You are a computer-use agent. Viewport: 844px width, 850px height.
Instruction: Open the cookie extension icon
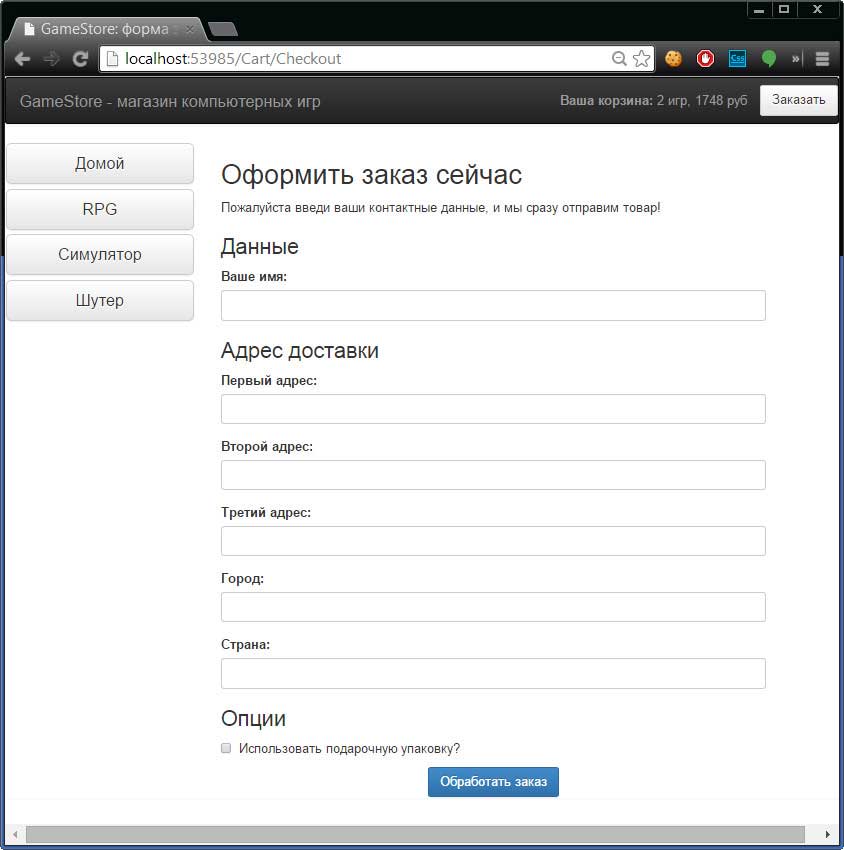click(673, 59)
